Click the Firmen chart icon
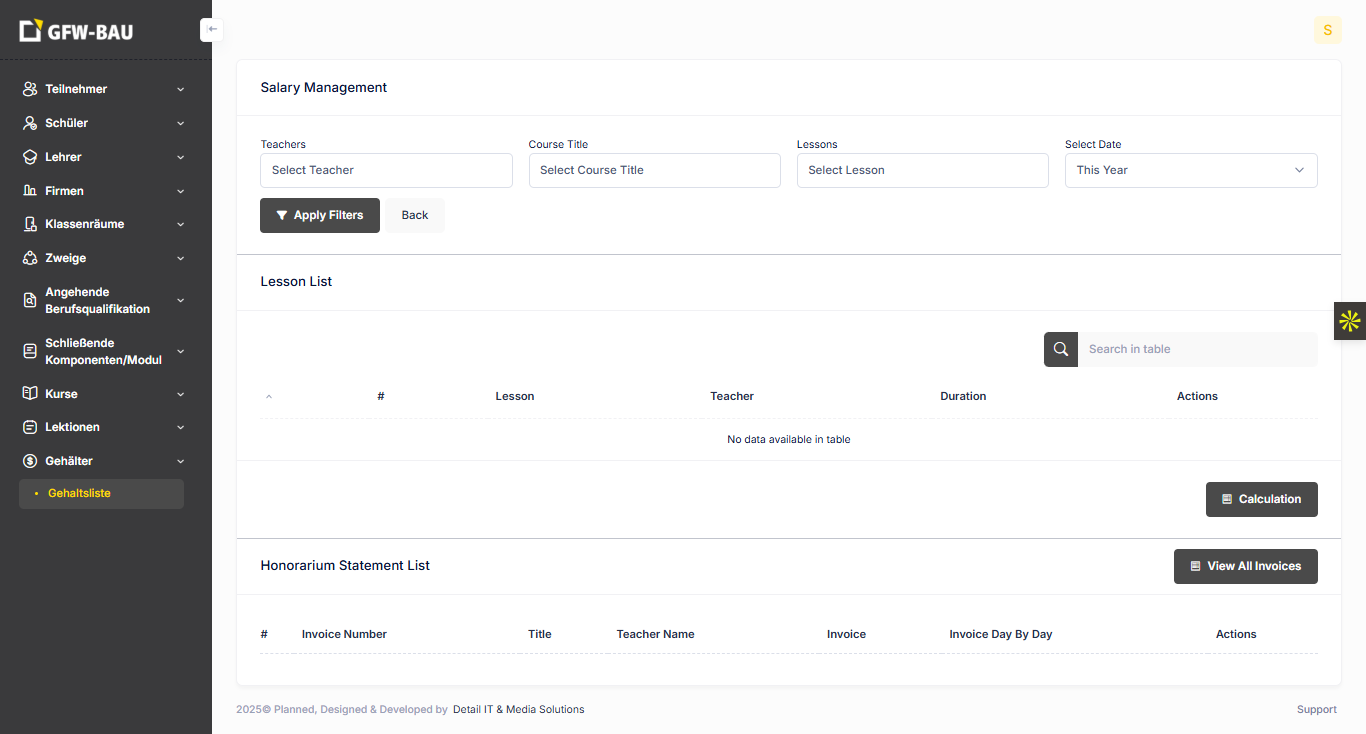This screenshot has height=734, width=1366. 30,191
